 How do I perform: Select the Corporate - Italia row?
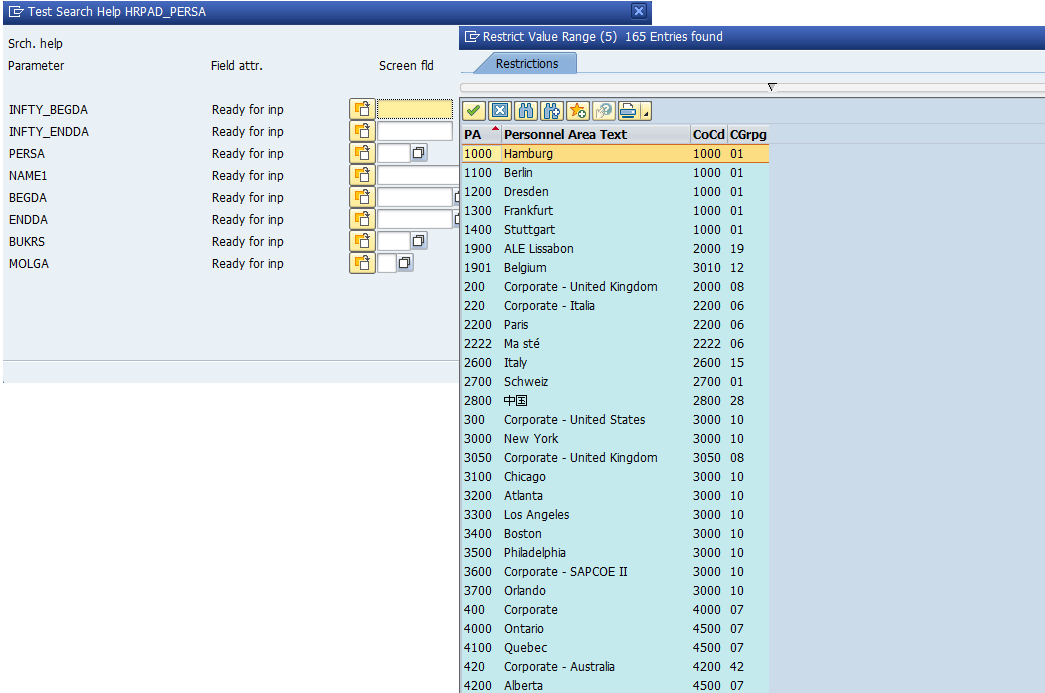tap(615, 305)
